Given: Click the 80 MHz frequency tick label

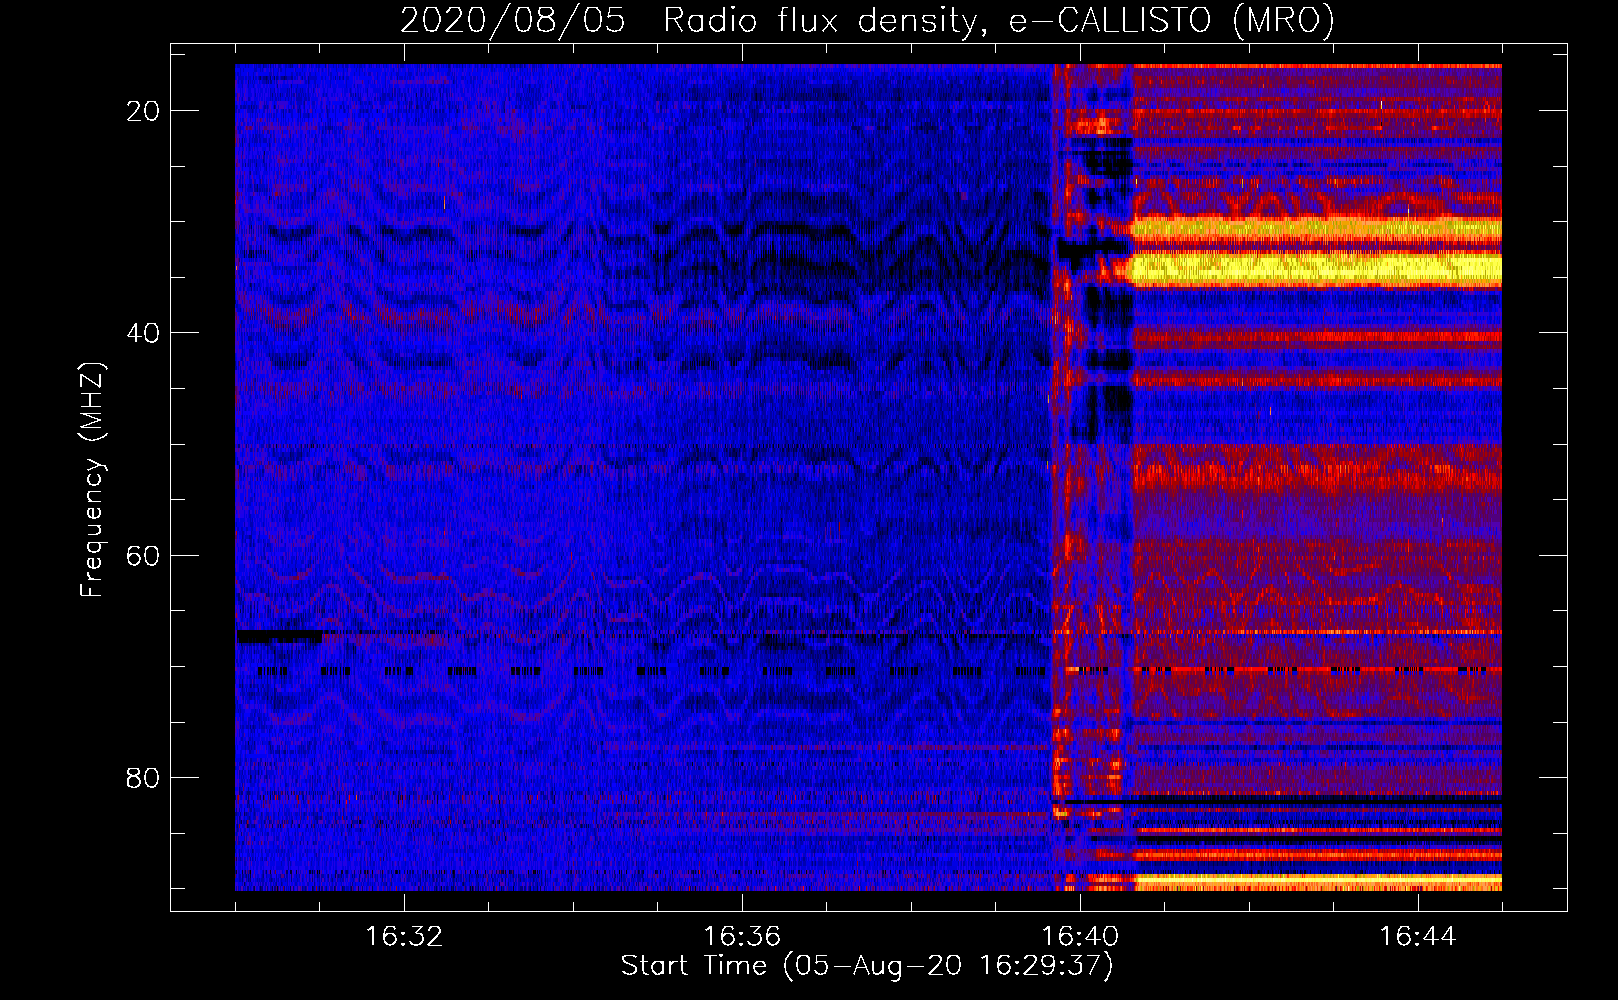Looking at the screenshot, I should point(144,777).
